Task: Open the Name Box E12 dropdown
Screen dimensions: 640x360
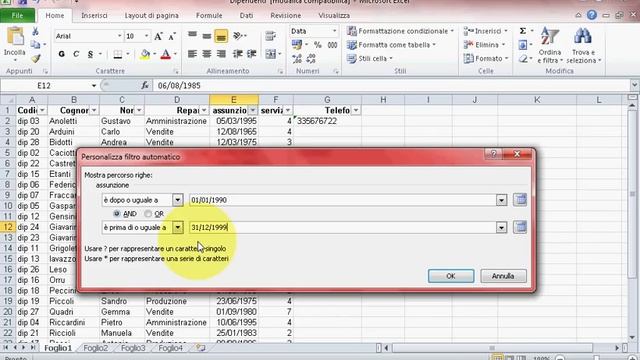Action: point(93,85)
